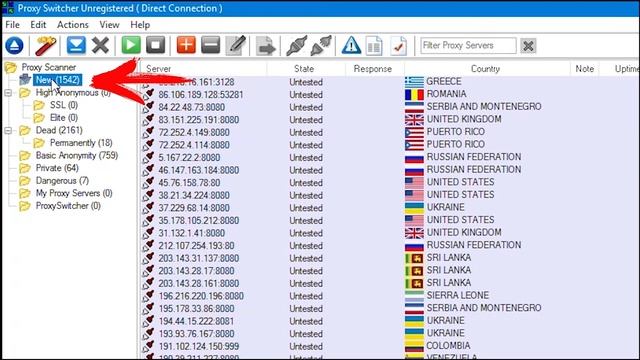The height and width of the screenshot is (360, 640).
Task: Click the pencil edit proxy icon
Action: pyautogui.click(x=236, y=45)
